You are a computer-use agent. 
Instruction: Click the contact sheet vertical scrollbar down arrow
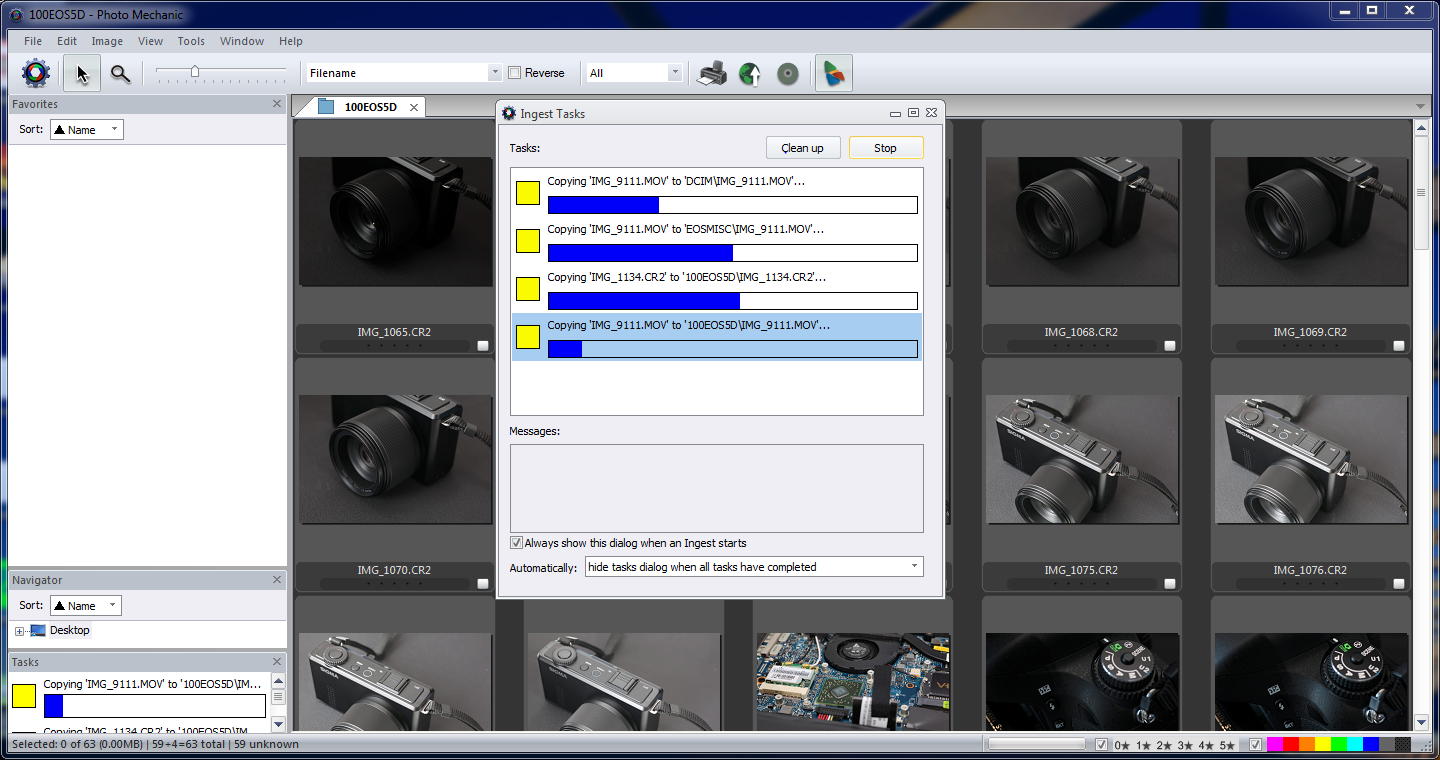pos(1422,722)
